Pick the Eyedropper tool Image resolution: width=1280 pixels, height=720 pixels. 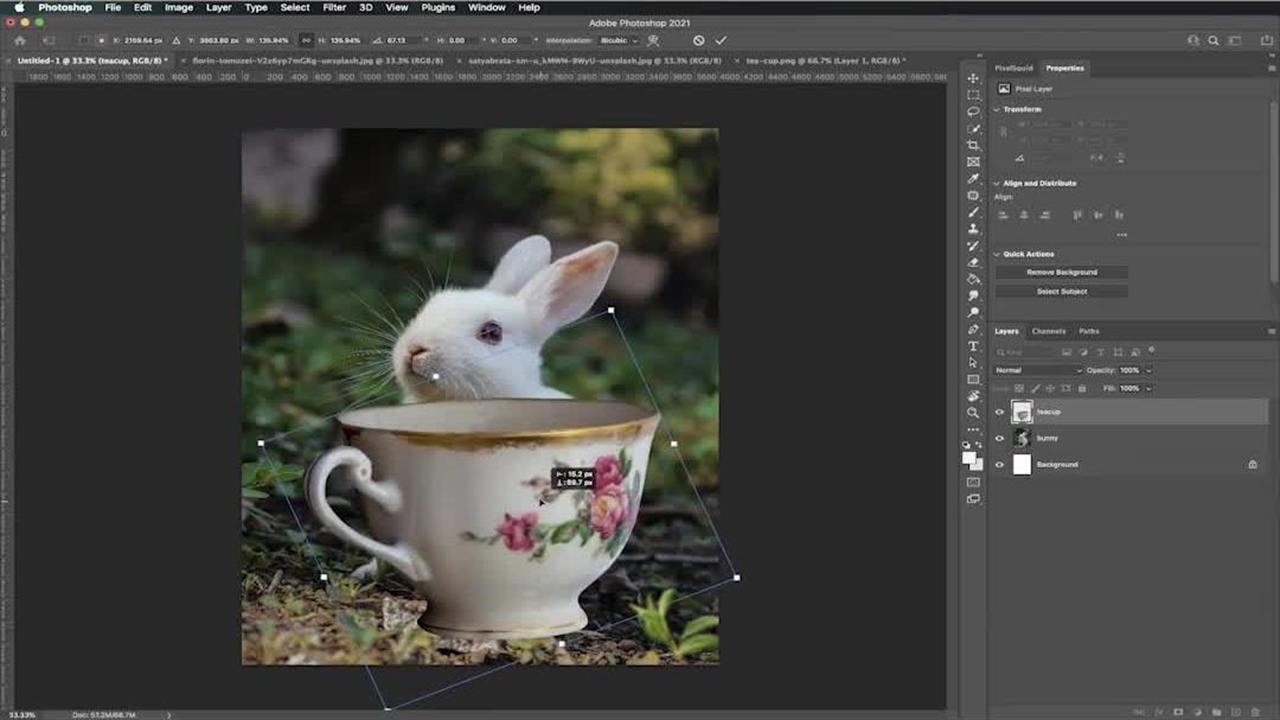(x=973, y=179)
